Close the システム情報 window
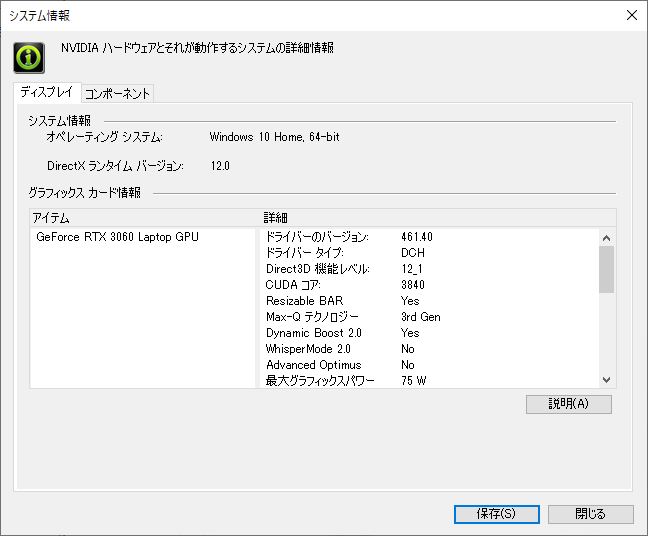648x536 pixels. click(x=631, y=15)
